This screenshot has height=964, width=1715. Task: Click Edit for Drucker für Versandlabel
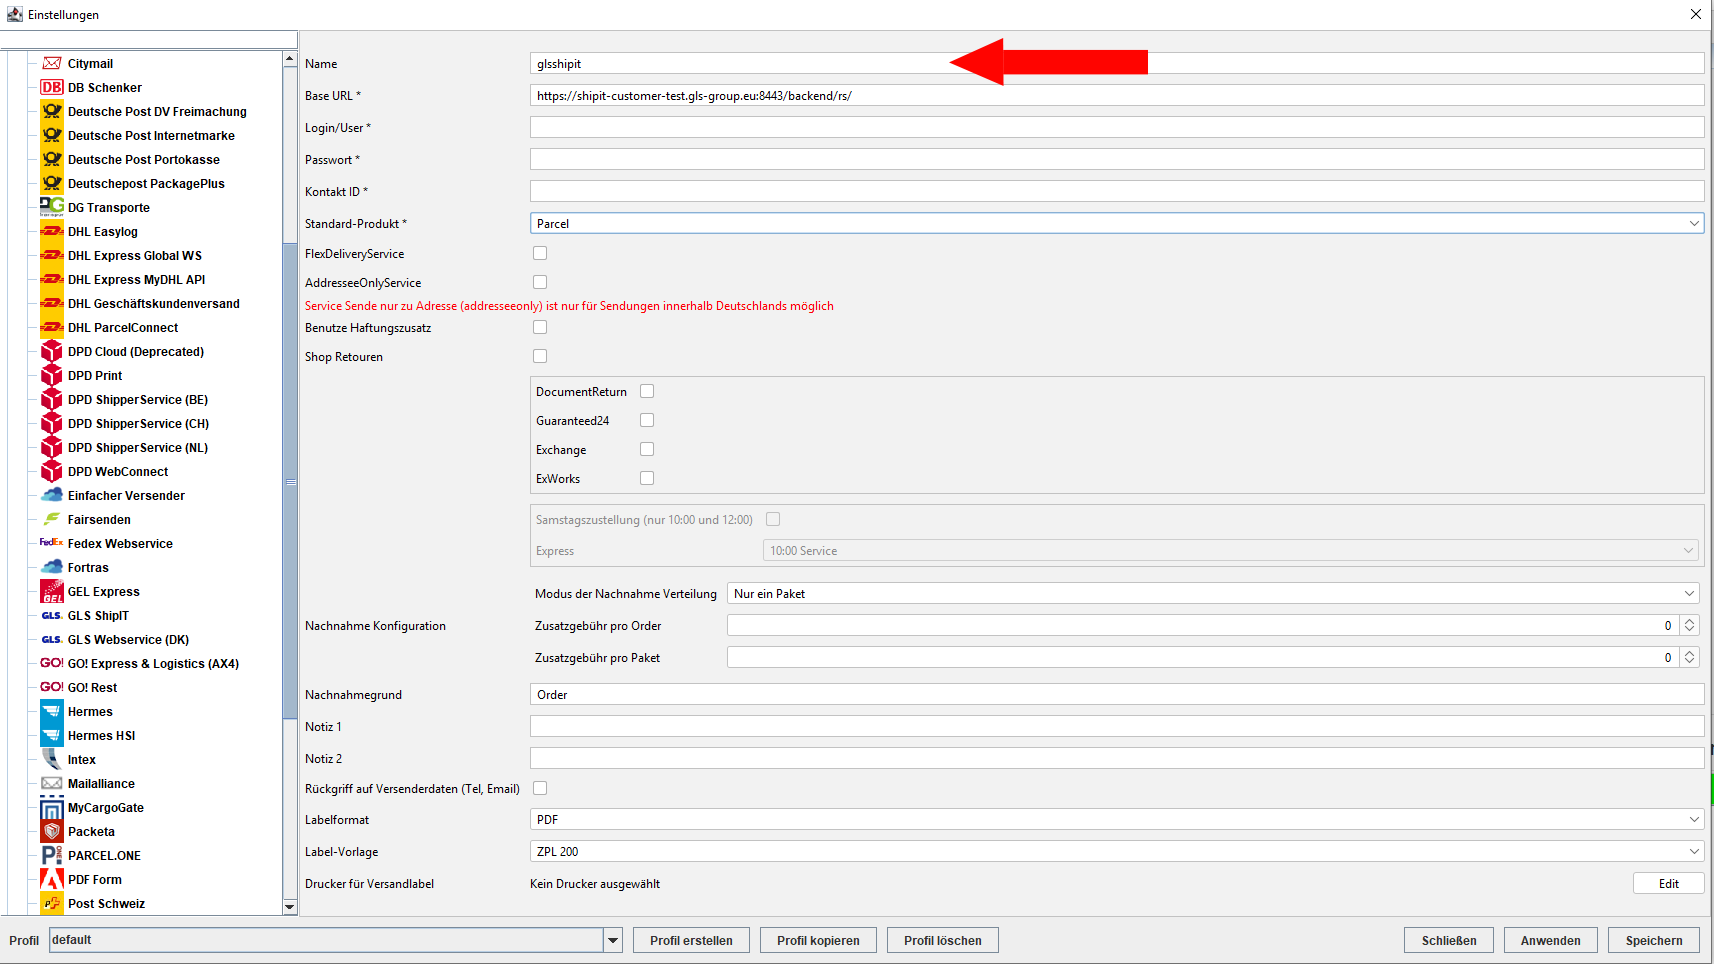(1668, 883)
